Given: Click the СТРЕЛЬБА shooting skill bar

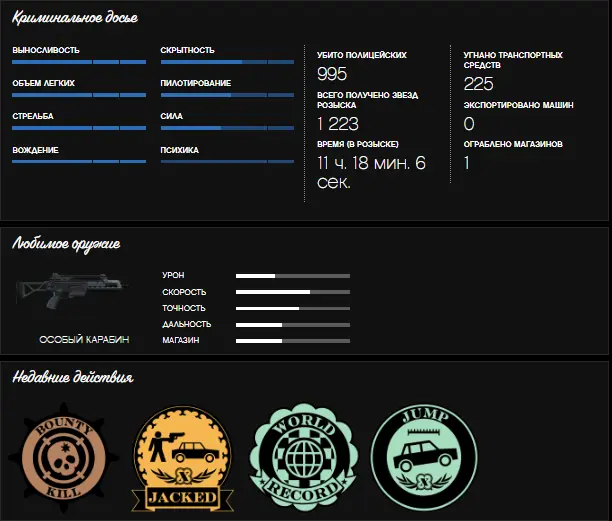Looking at the screenshot, I should click(x=79, y=128).
